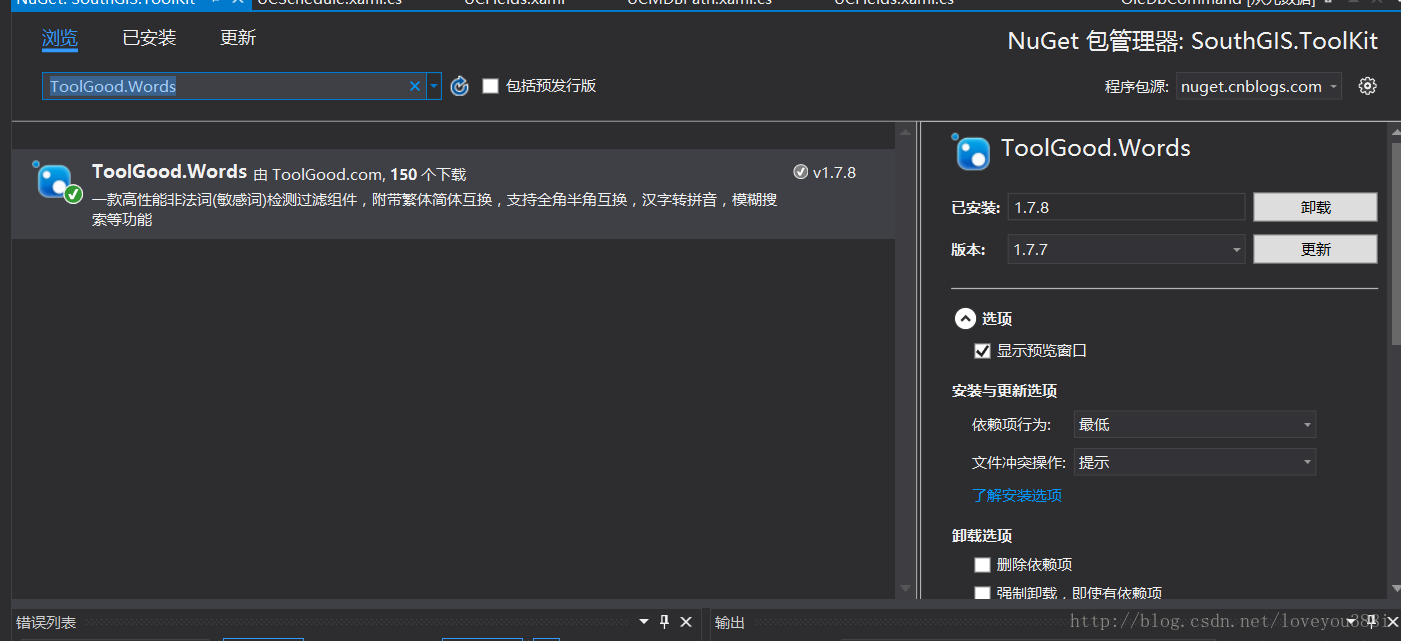Click the refresh search results icon
The height and width of the screenshot is (641, 1401).
pos(459,86)
